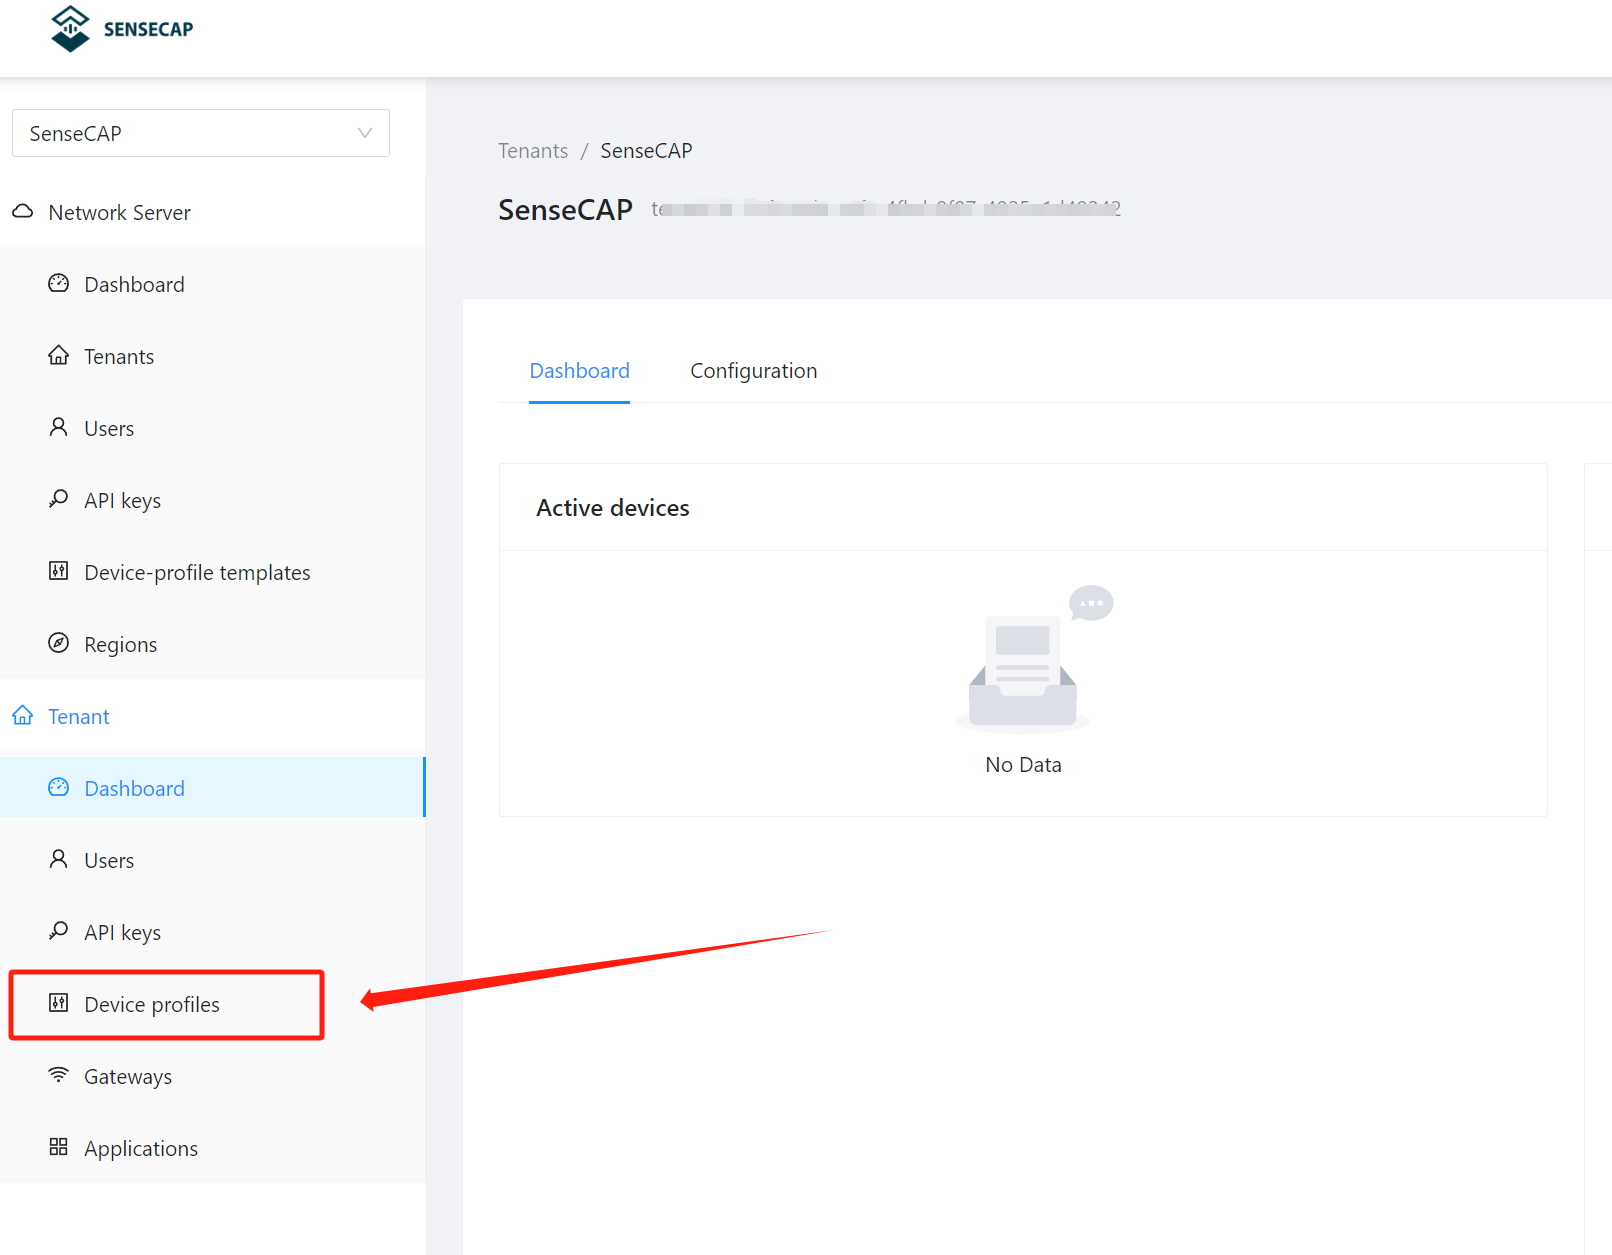Click the Tenant Users person icon
Image resolution: width=1612 pixels, height=1255 pixels.
tap(59, 860)
